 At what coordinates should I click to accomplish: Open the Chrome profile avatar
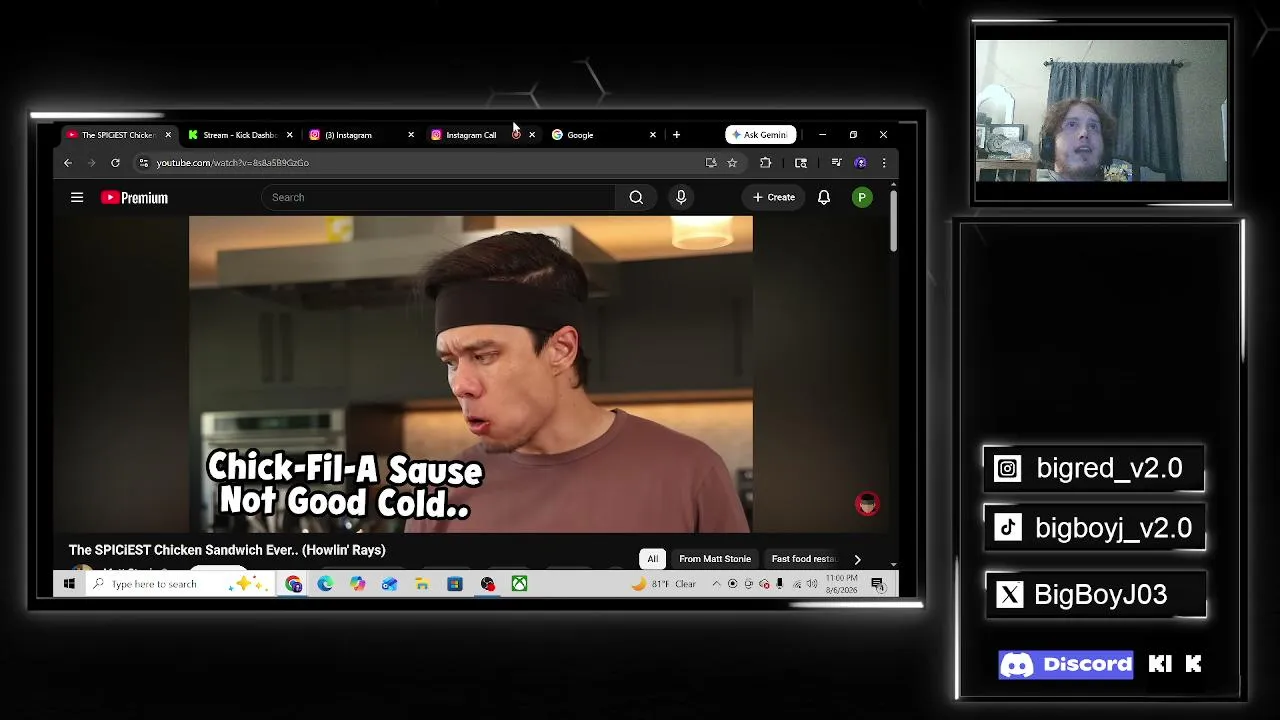point(860,162)
